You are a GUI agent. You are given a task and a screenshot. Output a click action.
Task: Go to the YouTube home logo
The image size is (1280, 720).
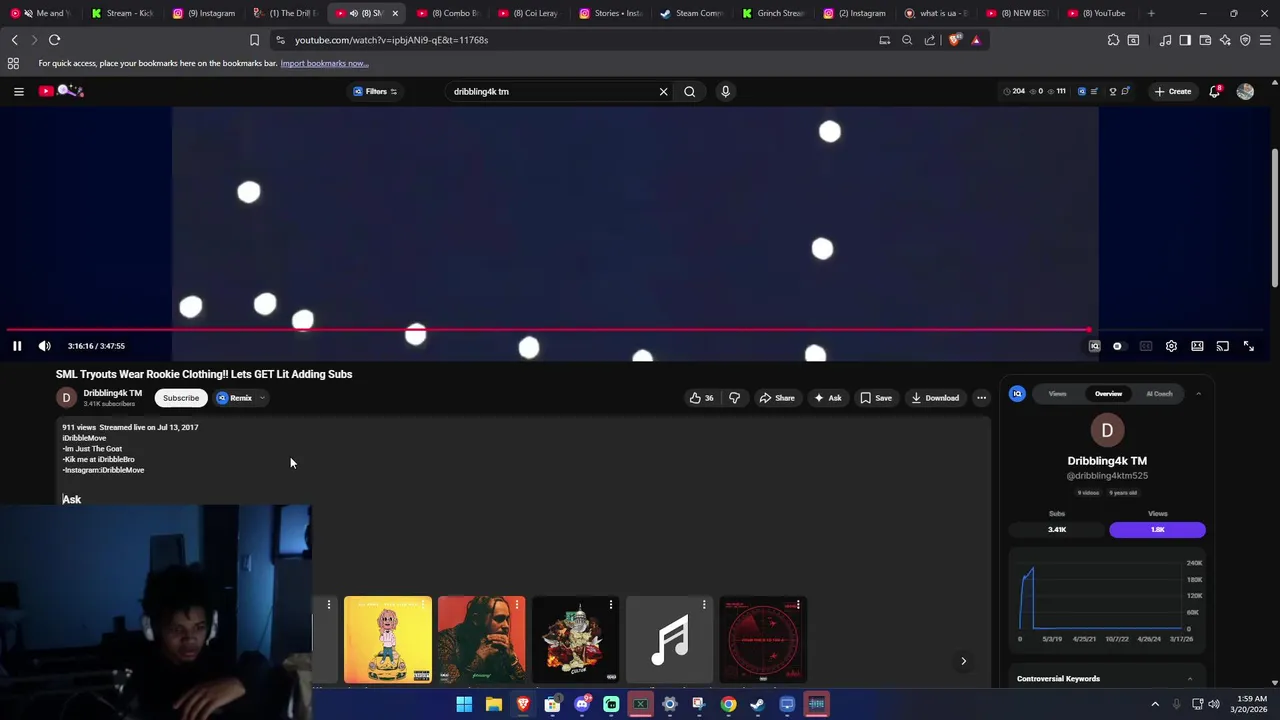(62, 91)
